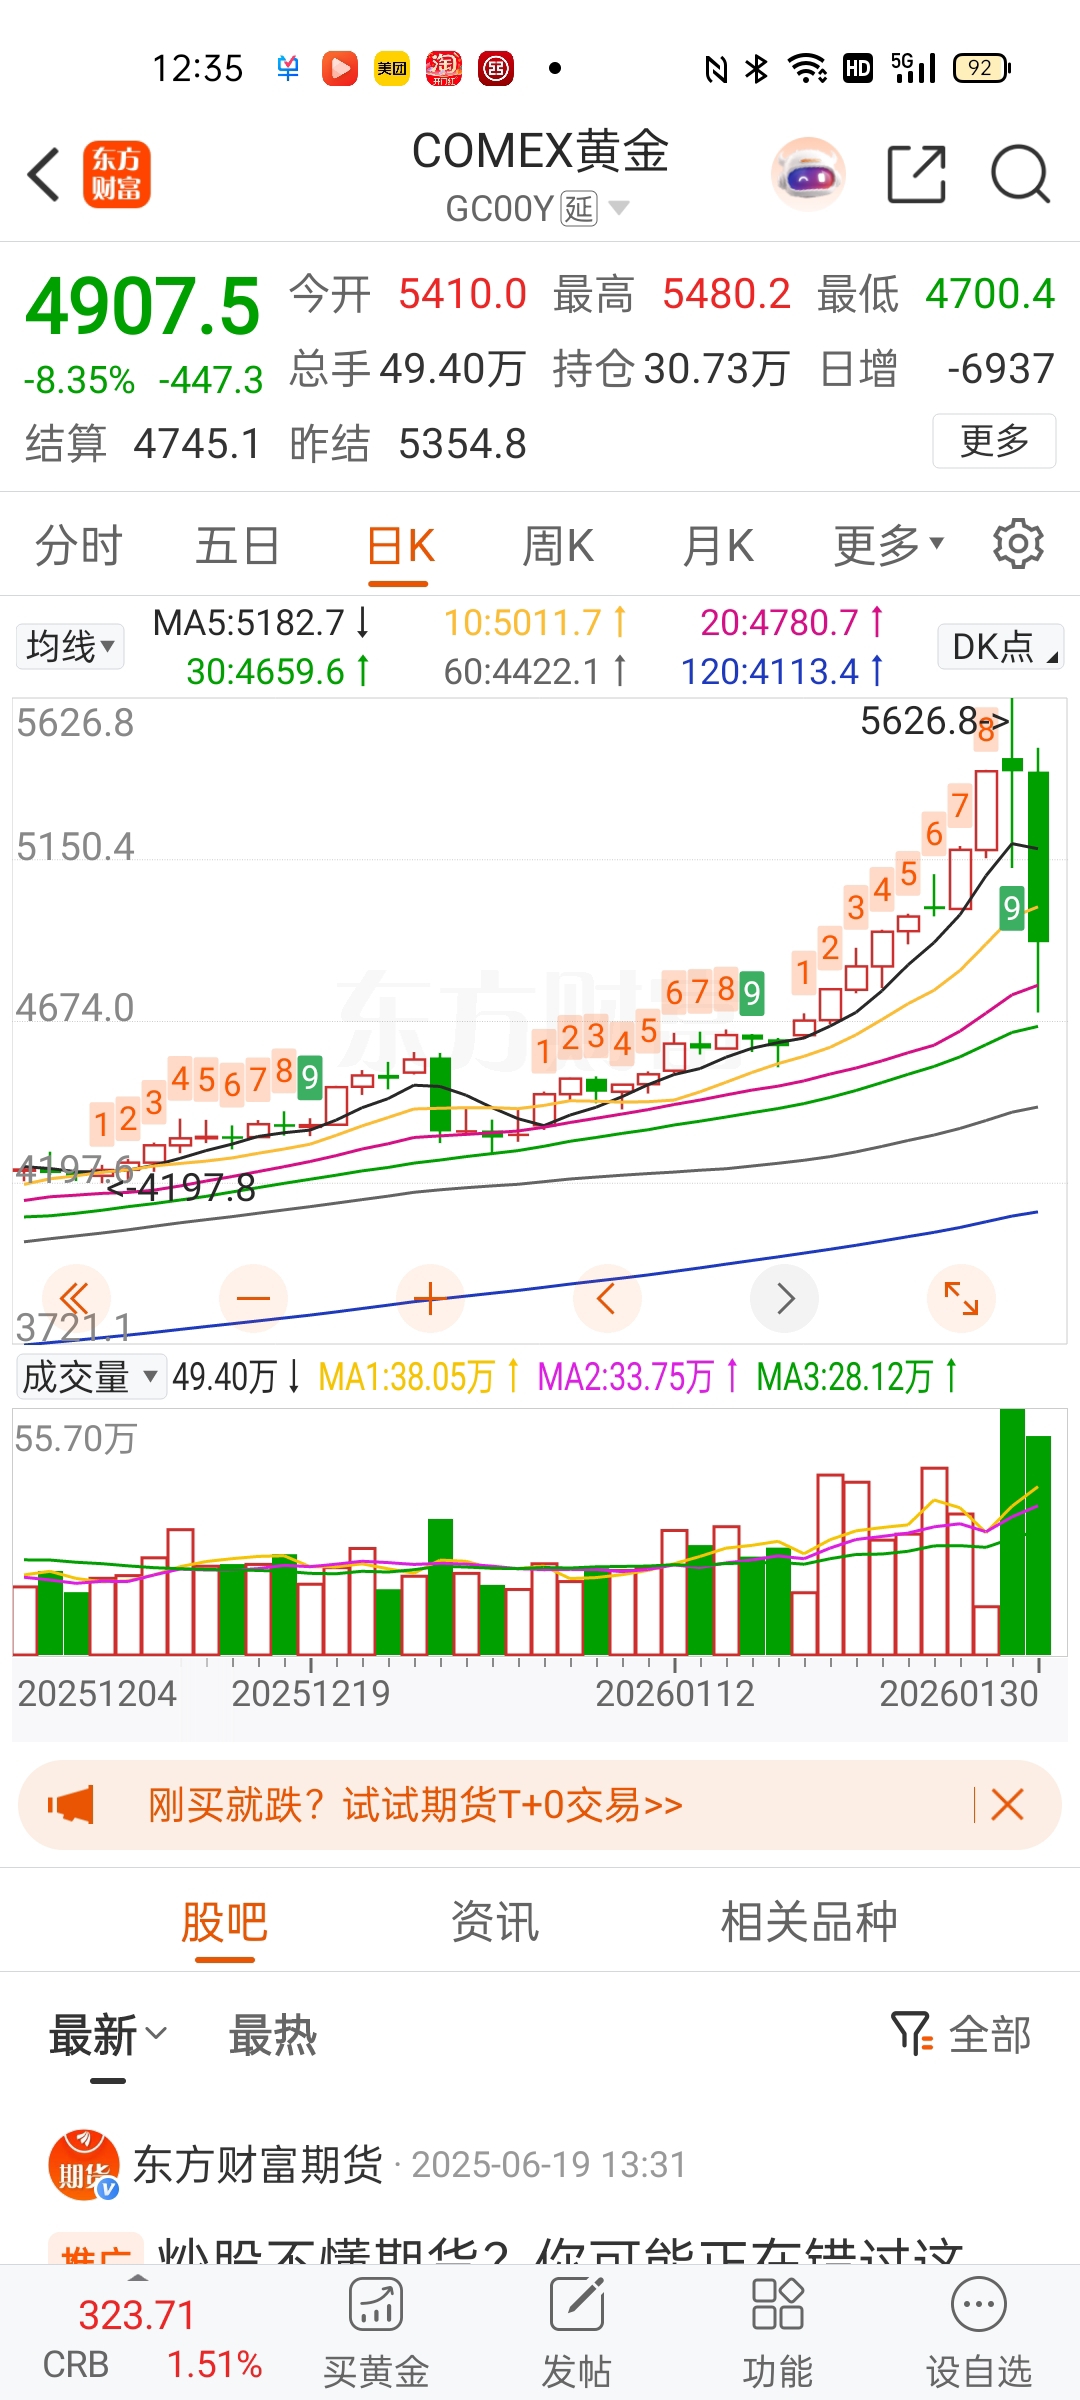1080x2400 pixels.
Task: Tap the double left arrow chart control
Action: coord(75,1298)
